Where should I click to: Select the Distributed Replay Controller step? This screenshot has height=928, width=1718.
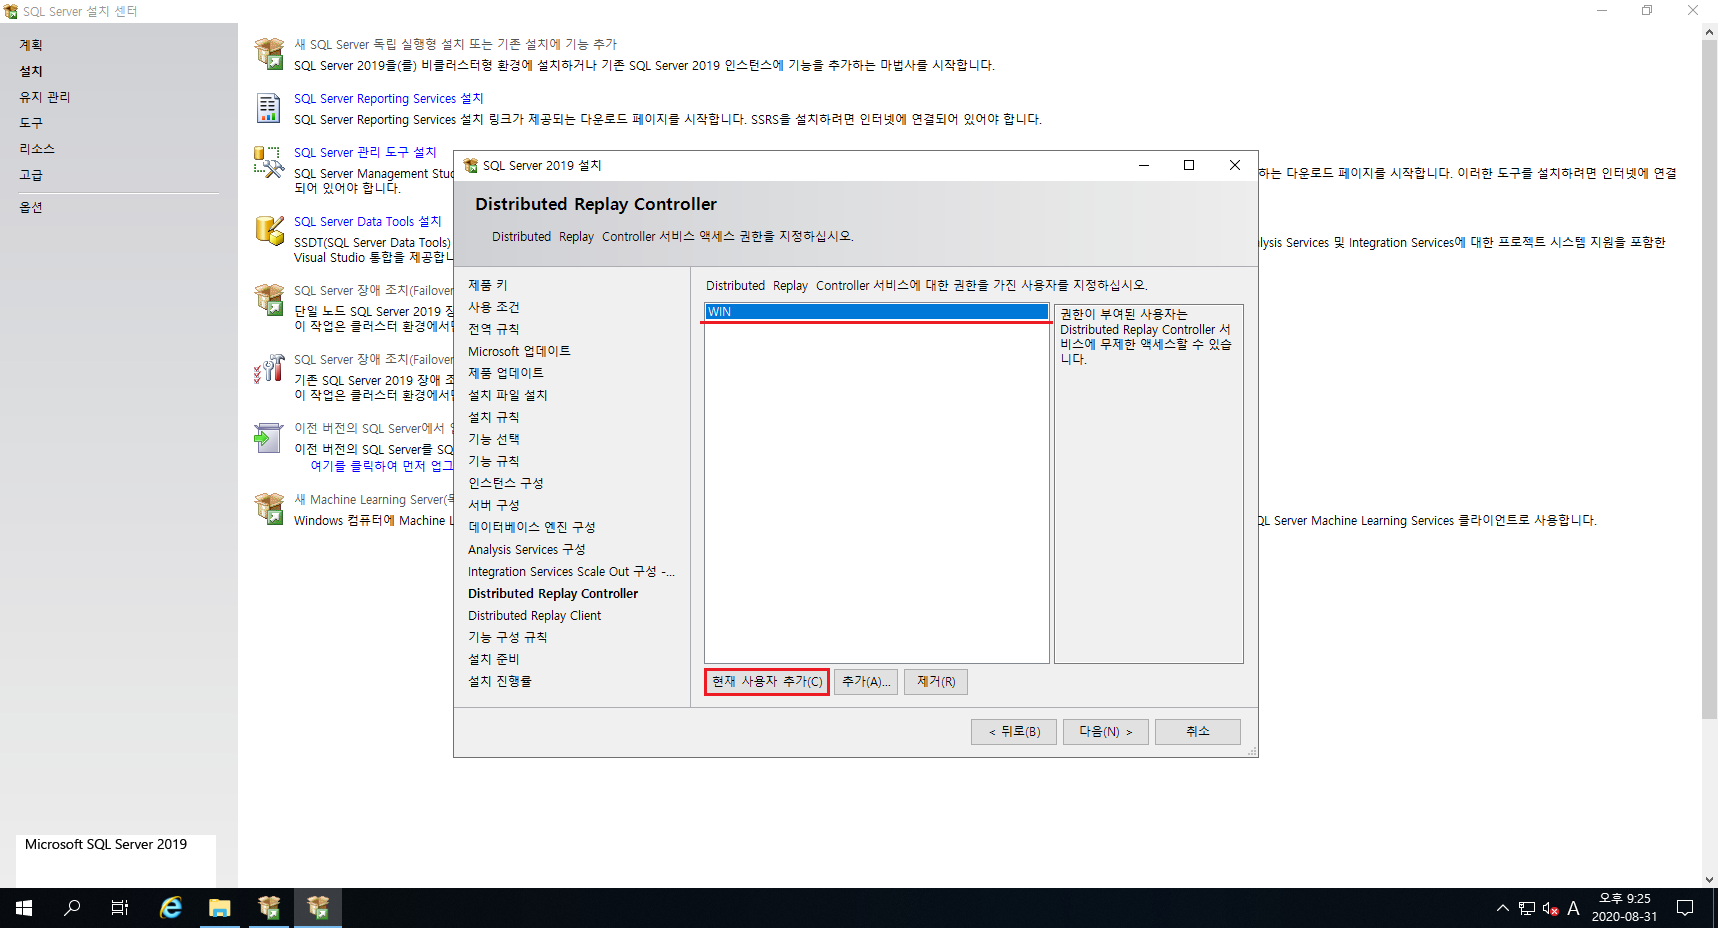[x=553, y=593]
